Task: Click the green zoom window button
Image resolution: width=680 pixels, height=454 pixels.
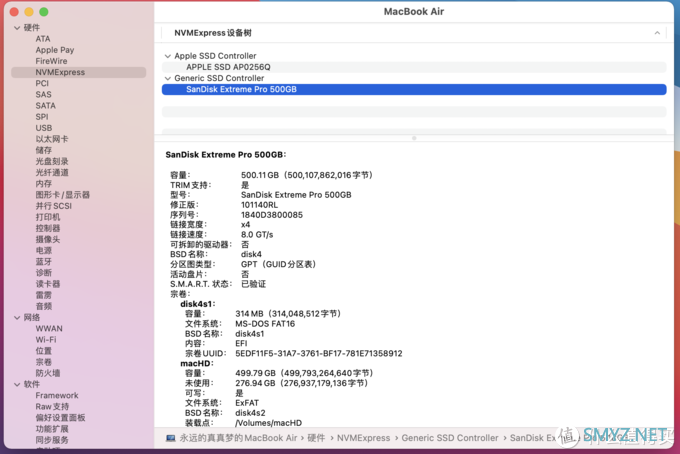Action: click(44, 12)
